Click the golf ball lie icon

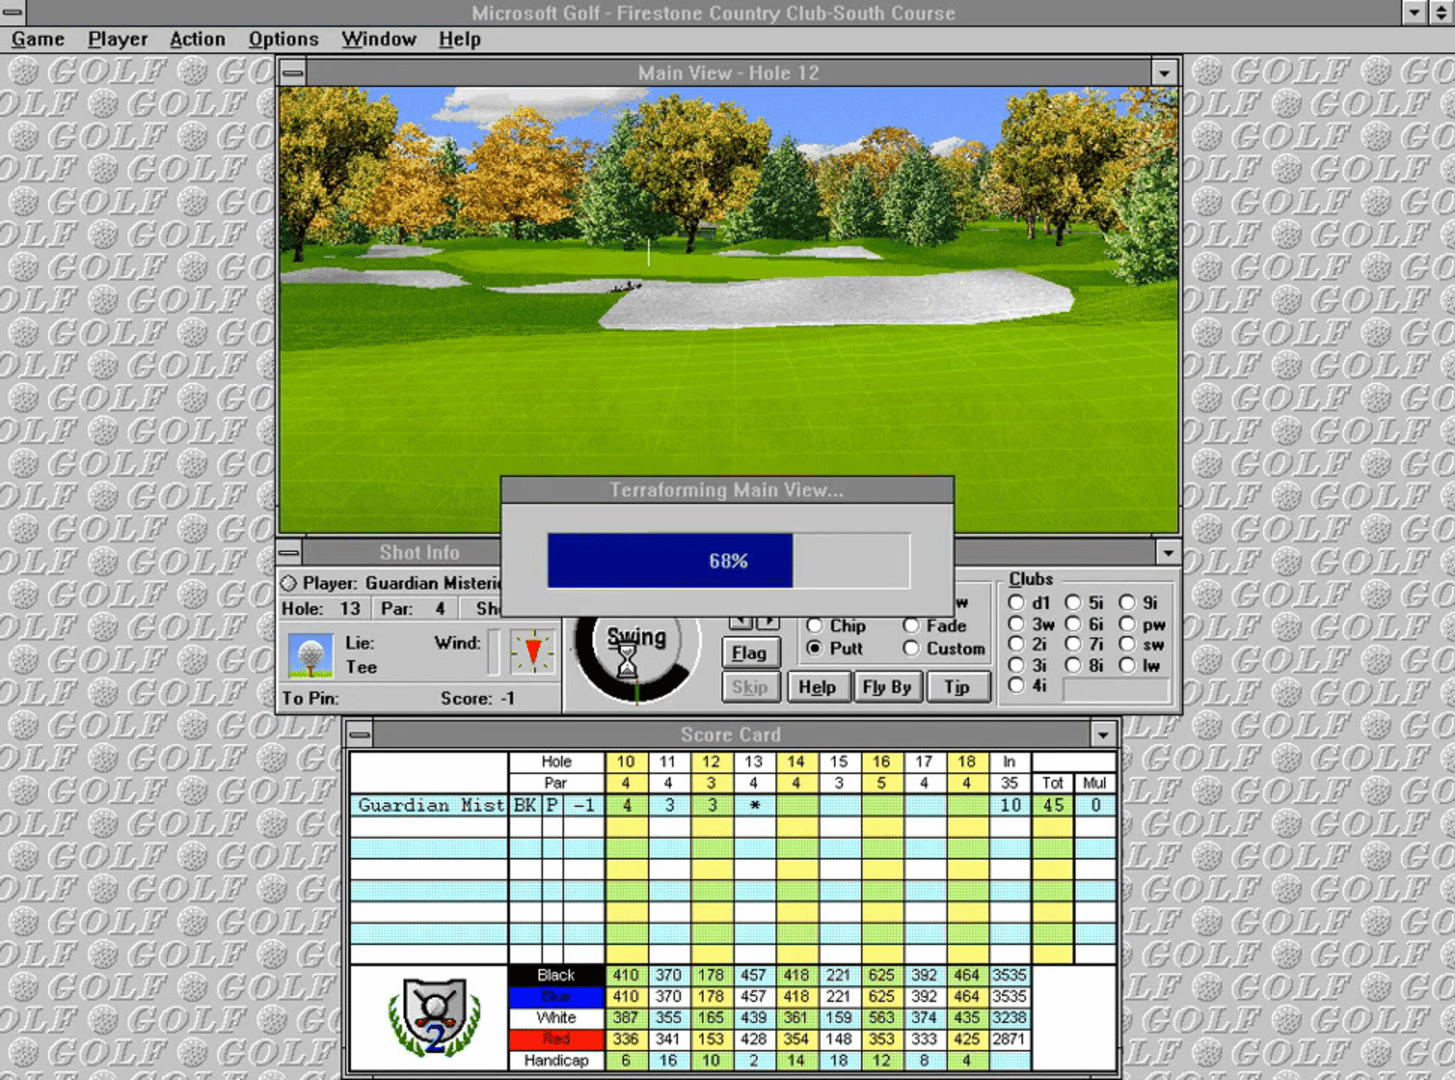click(x=310, y=655)
